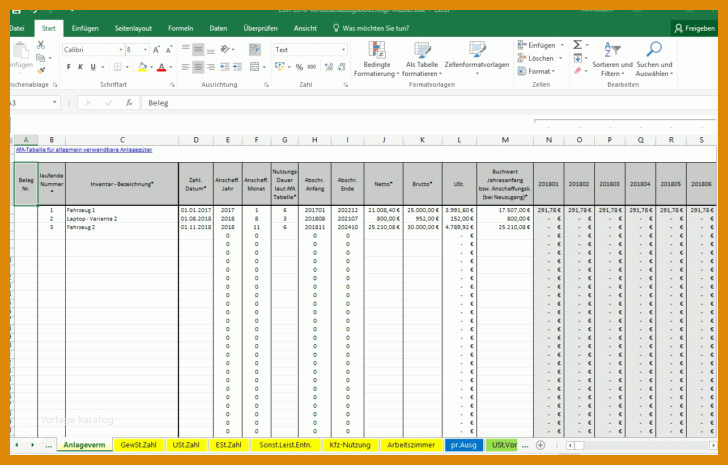Open the font size dropdown
728x465 pixels.
[x=145, y=50]
